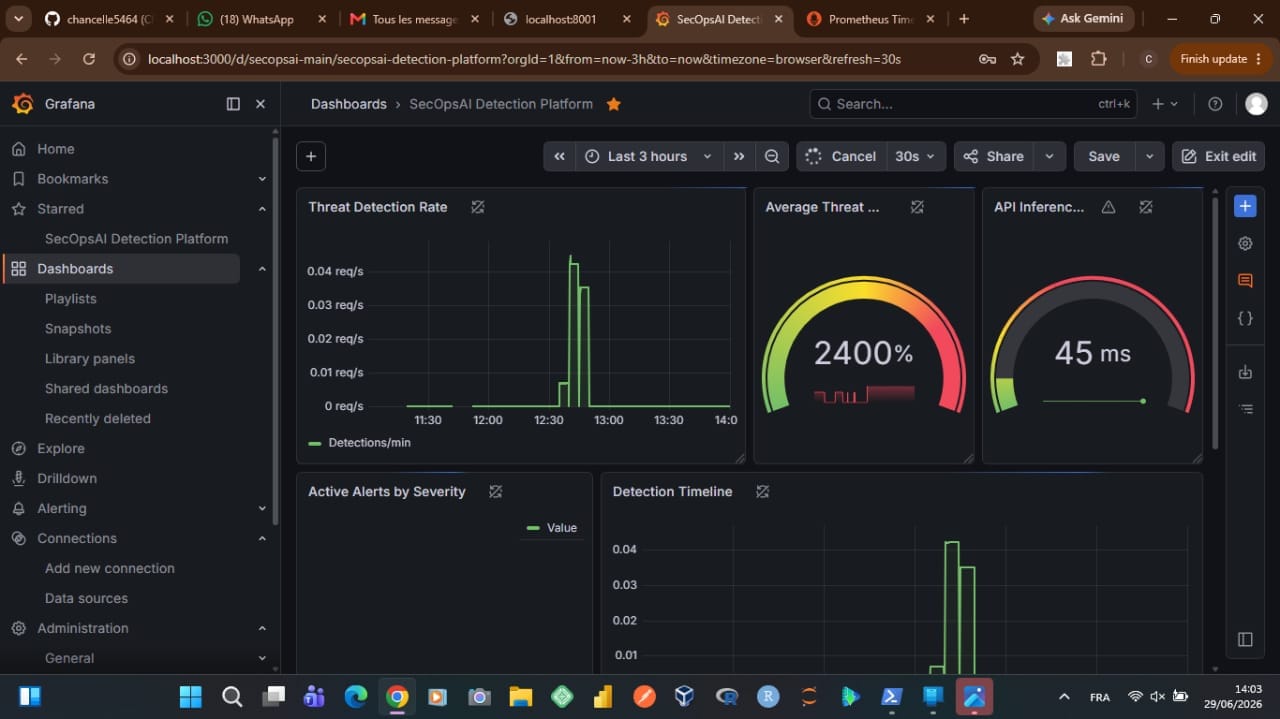Open Last 3 hours time picker

[x=649, y=156]
